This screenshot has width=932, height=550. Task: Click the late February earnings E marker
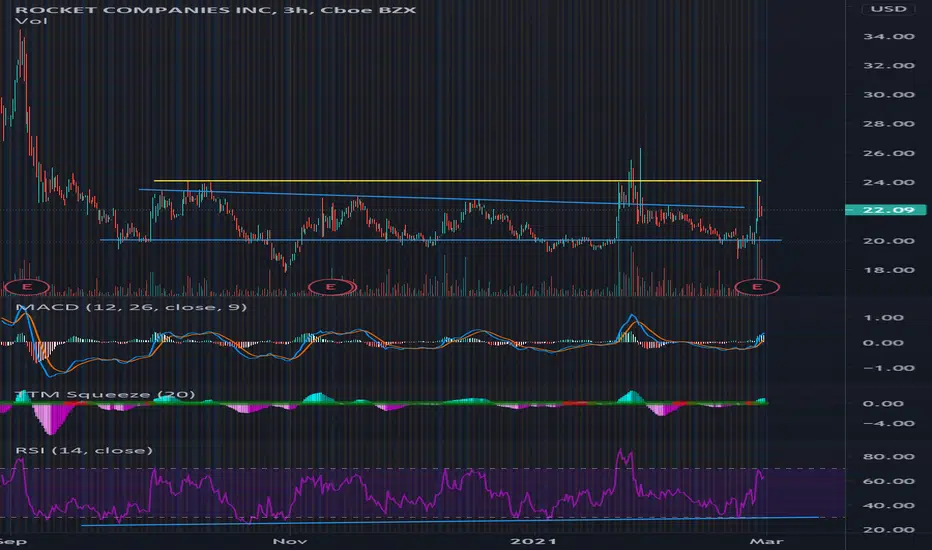tap(757, 287)
